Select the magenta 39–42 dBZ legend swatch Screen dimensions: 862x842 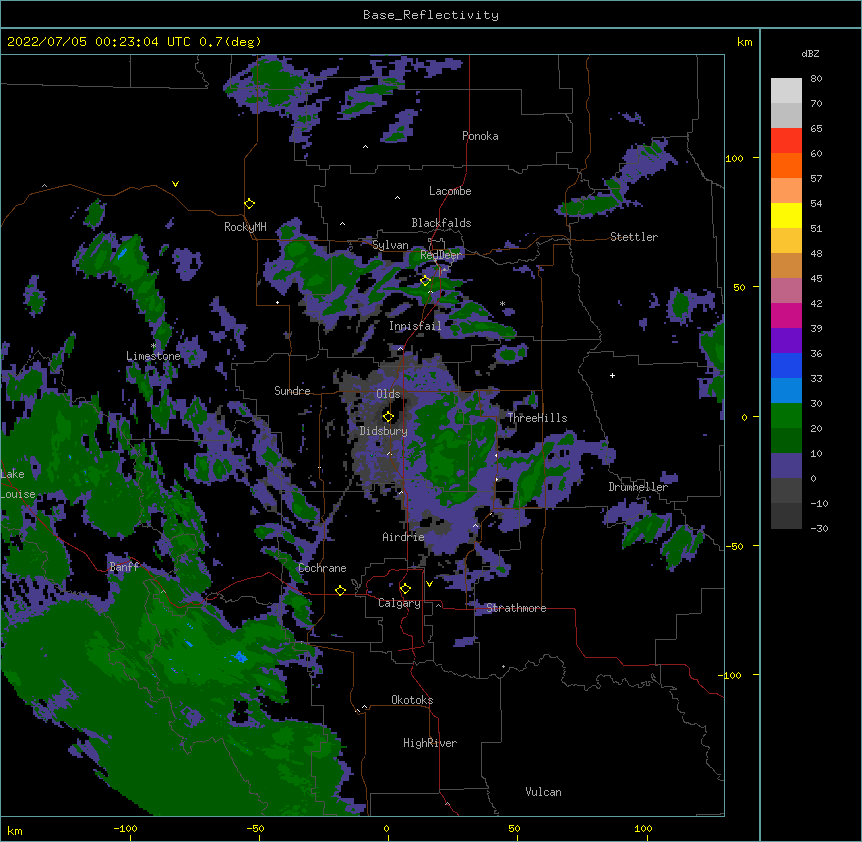[x=786, y=315]
